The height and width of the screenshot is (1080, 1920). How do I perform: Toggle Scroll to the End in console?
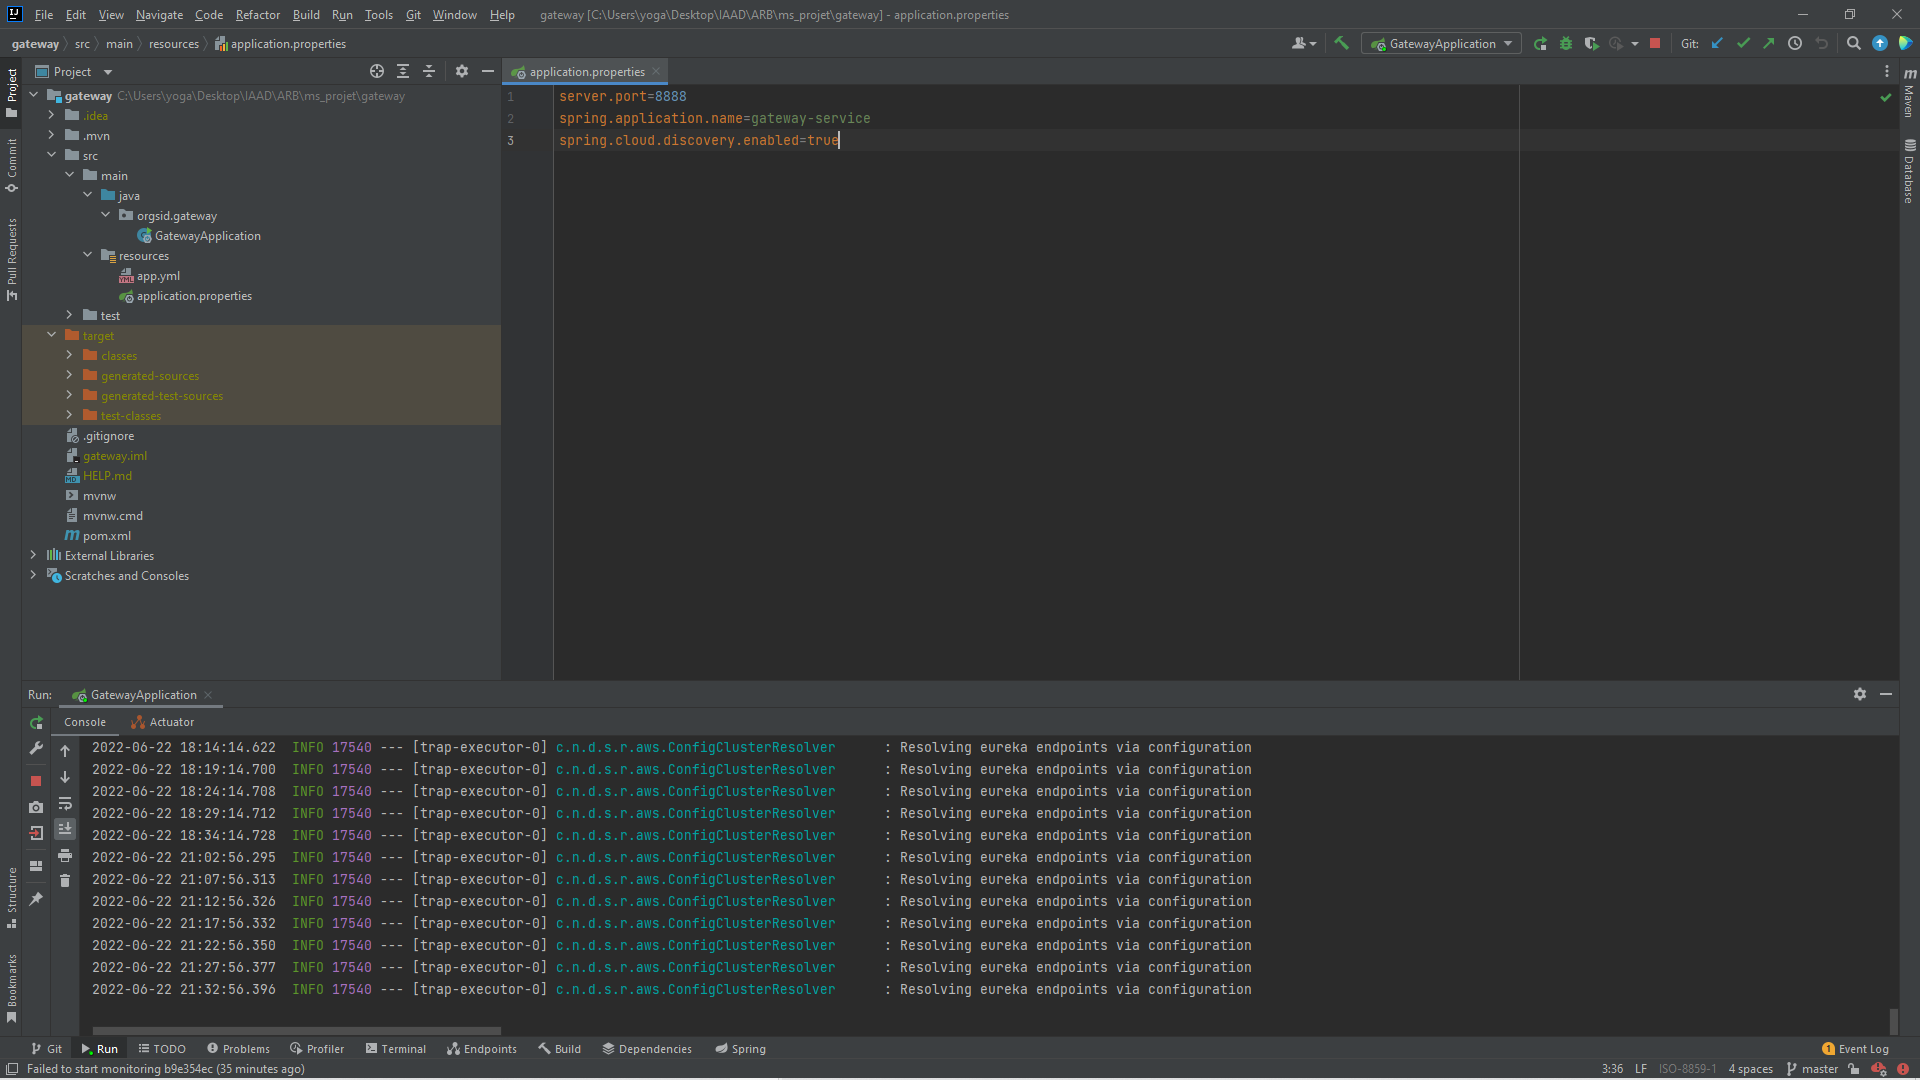(x=65, y=829)
